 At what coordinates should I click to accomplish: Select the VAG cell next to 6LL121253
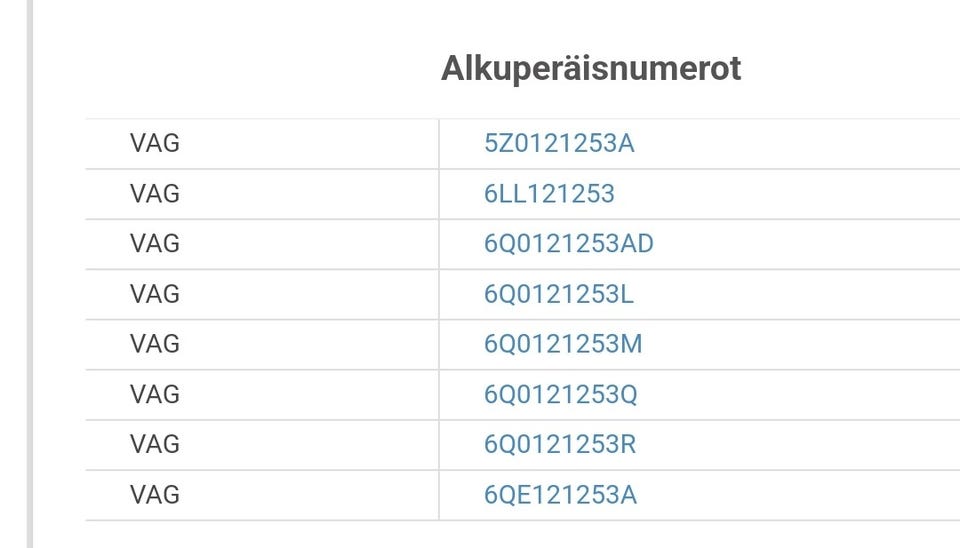coord(155,194)
